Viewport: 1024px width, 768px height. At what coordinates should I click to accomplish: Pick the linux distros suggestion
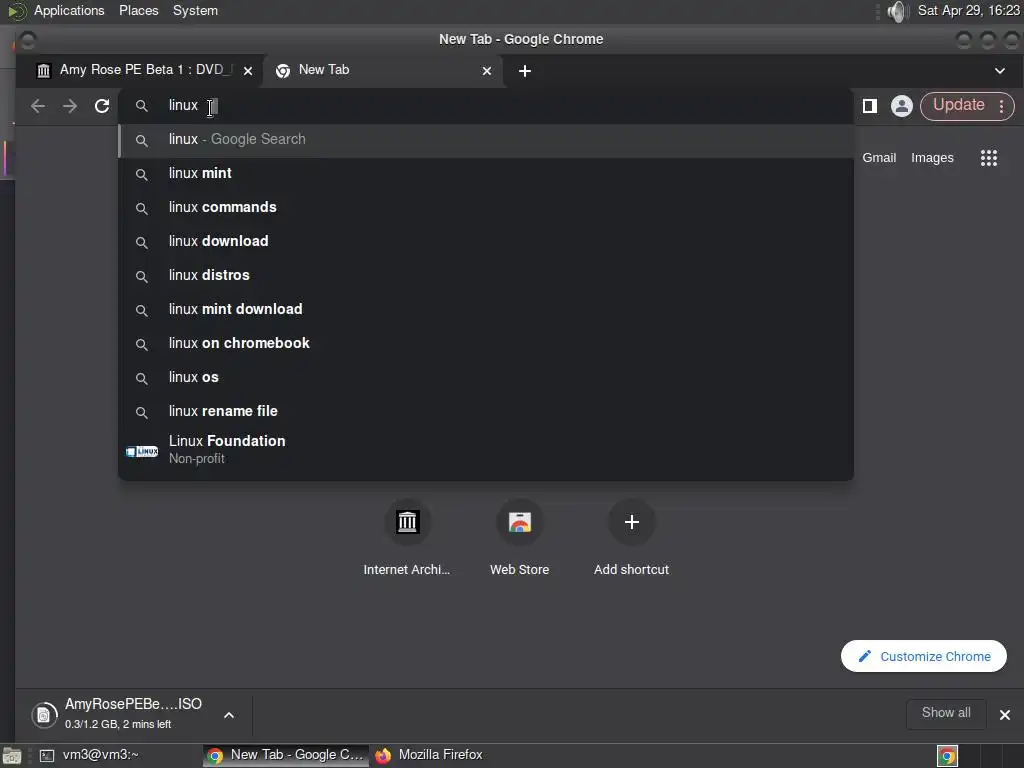coord(486,276)
